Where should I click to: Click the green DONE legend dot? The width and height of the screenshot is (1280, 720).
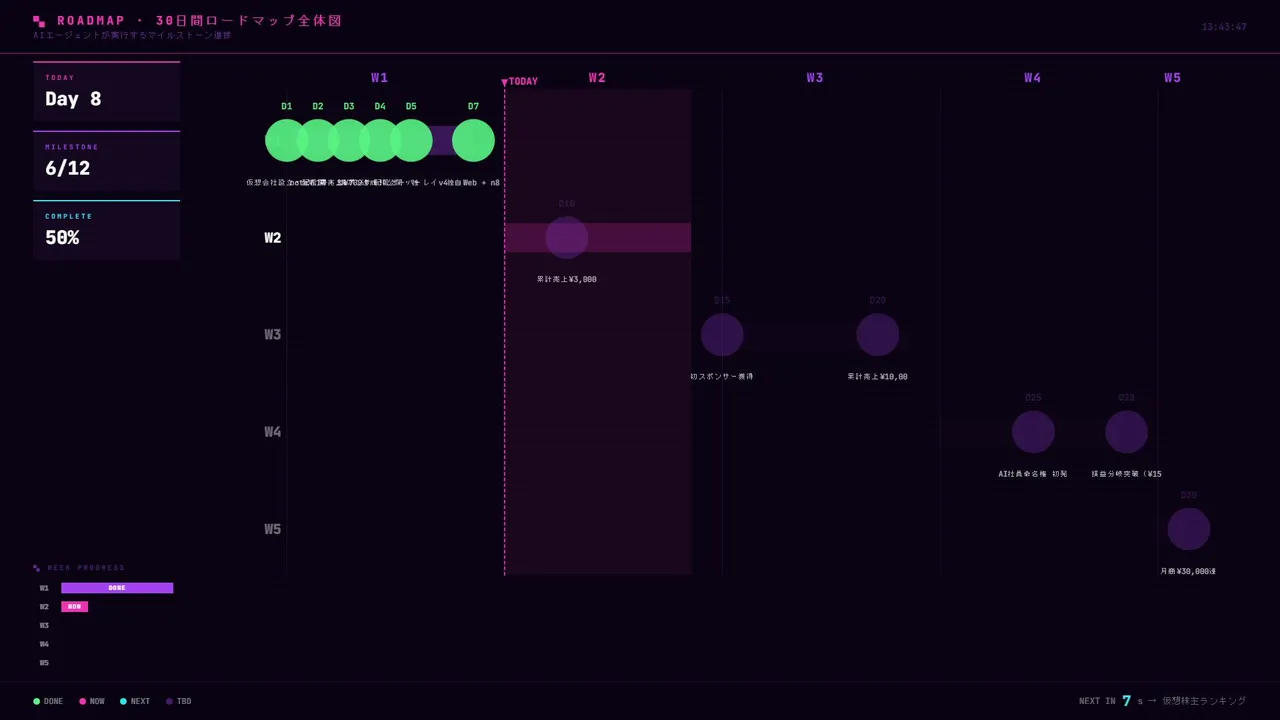37,702
